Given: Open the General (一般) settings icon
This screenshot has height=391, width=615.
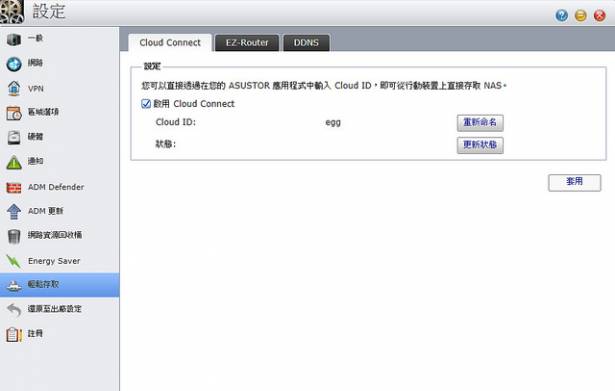Looking at the screenshot, I should coord(14,39).
